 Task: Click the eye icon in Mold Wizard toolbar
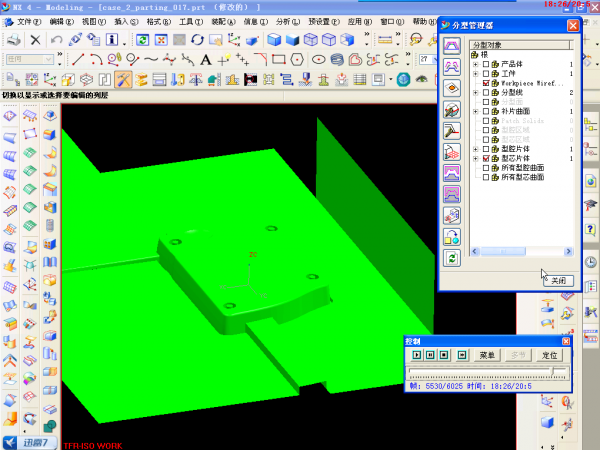coord(421,80)
